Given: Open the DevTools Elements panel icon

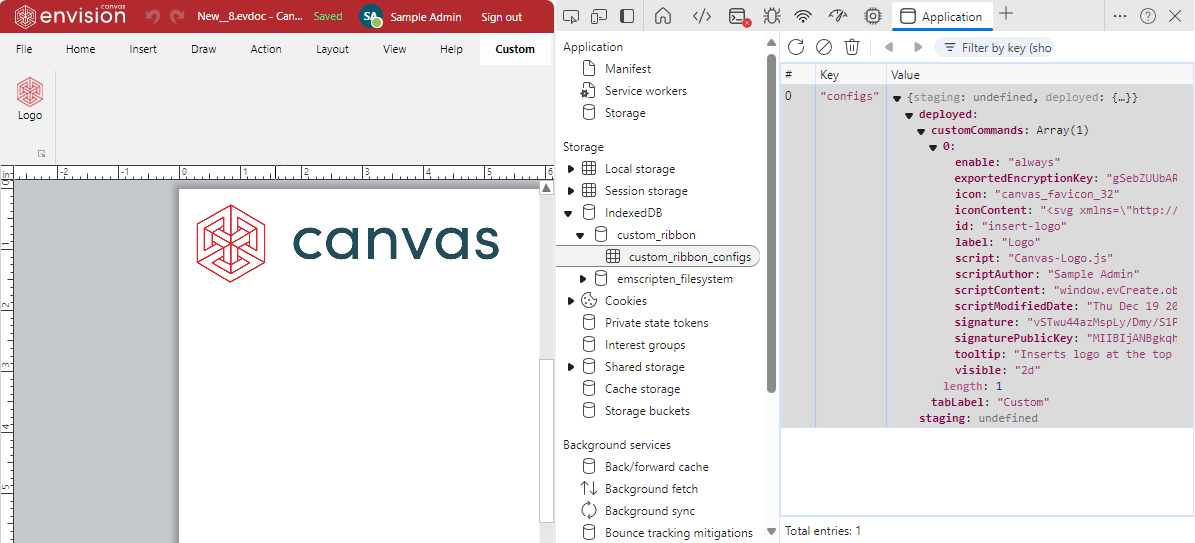Looking at the screenshot, I should pos(702,16).
